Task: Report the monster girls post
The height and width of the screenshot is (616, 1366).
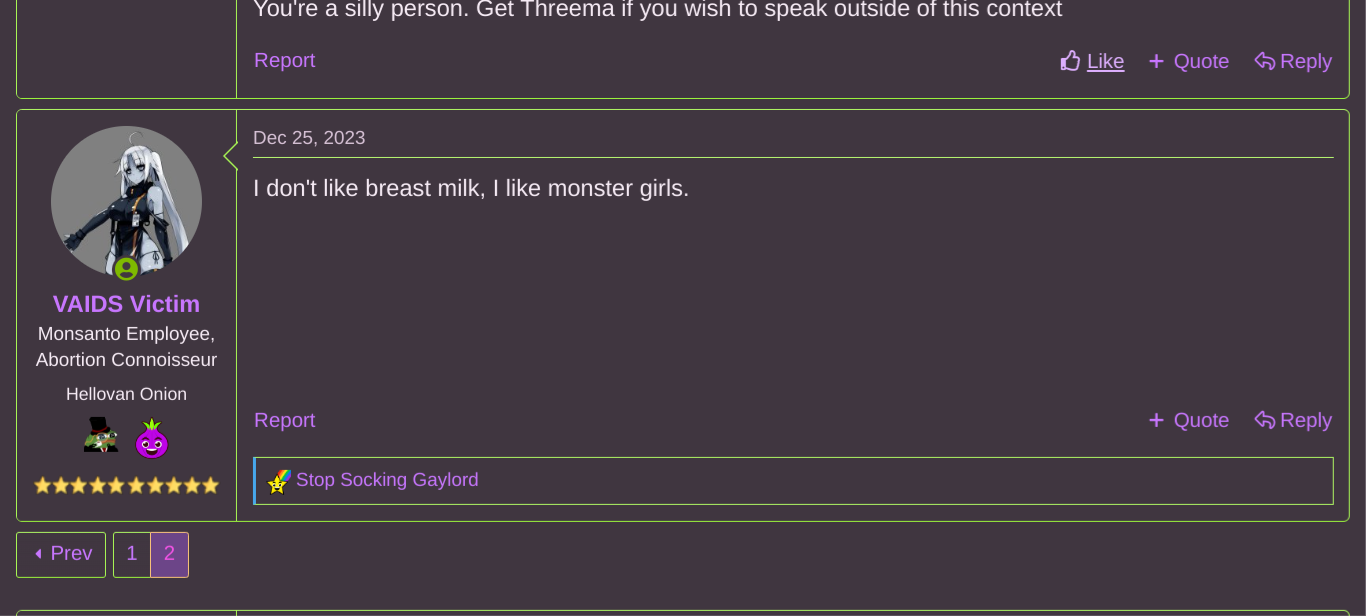Action: coord(285,420)
